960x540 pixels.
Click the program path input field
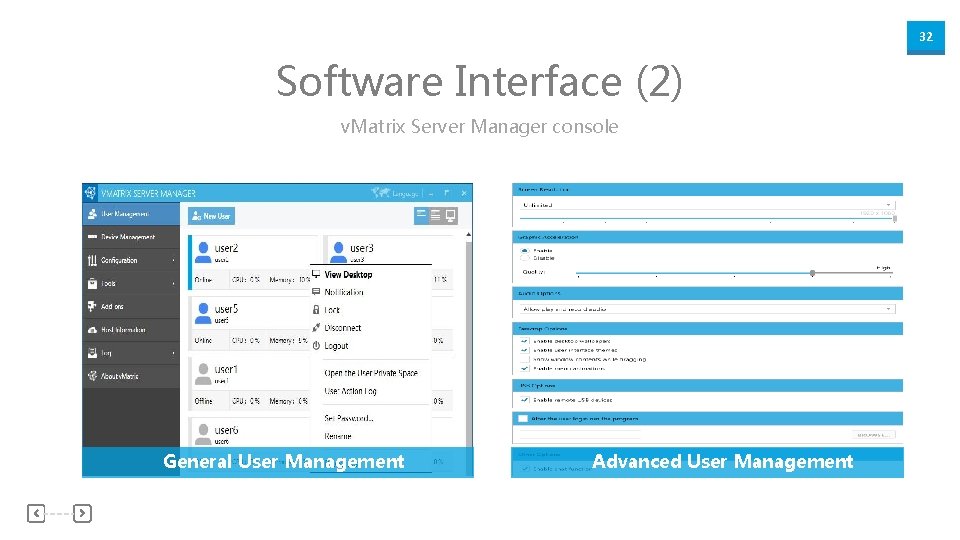click(x=579, y=435)
